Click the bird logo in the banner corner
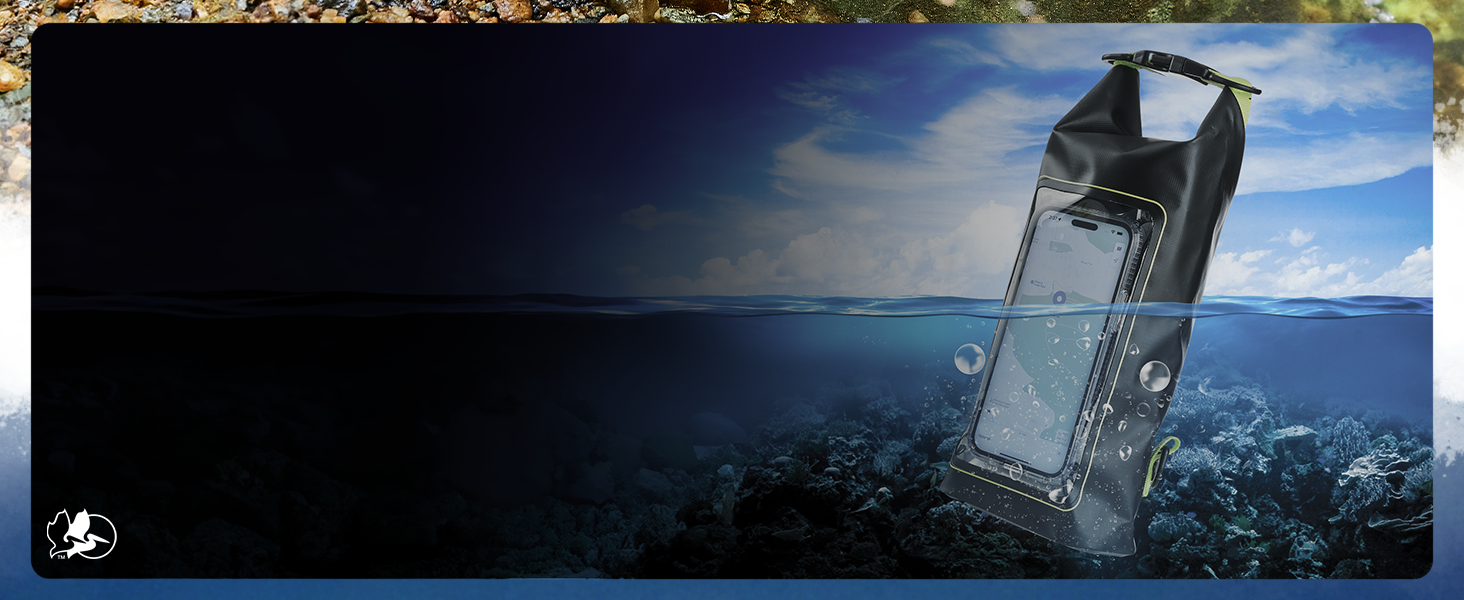1464x600 pixels. (x=81, y=534)
